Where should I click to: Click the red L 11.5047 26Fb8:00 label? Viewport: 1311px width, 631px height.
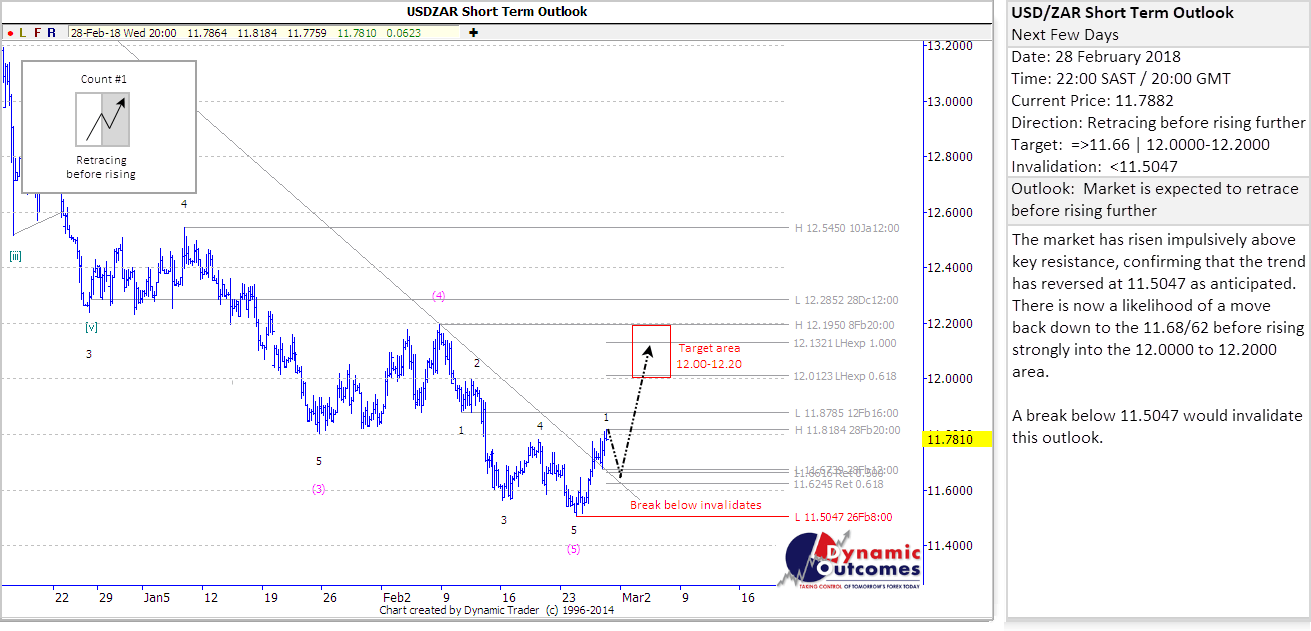[843, 517]
